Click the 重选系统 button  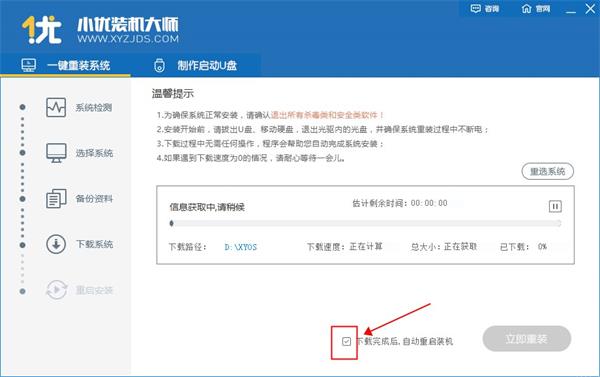[548, 171]
